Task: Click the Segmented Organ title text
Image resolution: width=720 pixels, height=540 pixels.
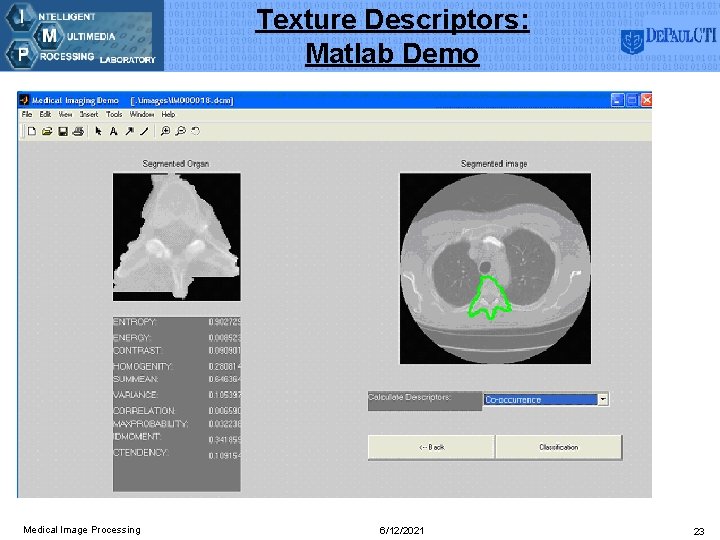Action: (x=176, y=163)
